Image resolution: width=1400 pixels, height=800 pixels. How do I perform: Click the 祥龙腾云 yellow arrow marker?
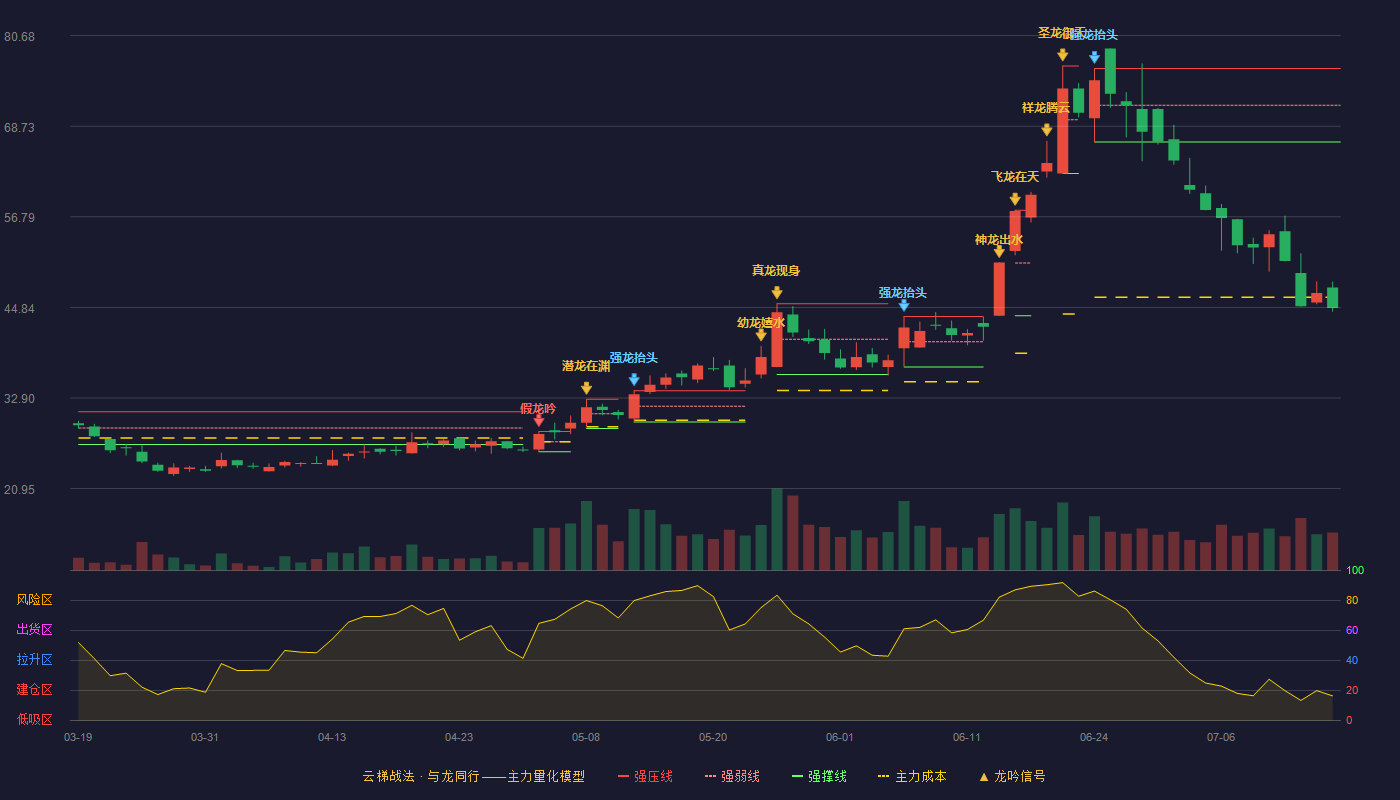(1047, 130)
